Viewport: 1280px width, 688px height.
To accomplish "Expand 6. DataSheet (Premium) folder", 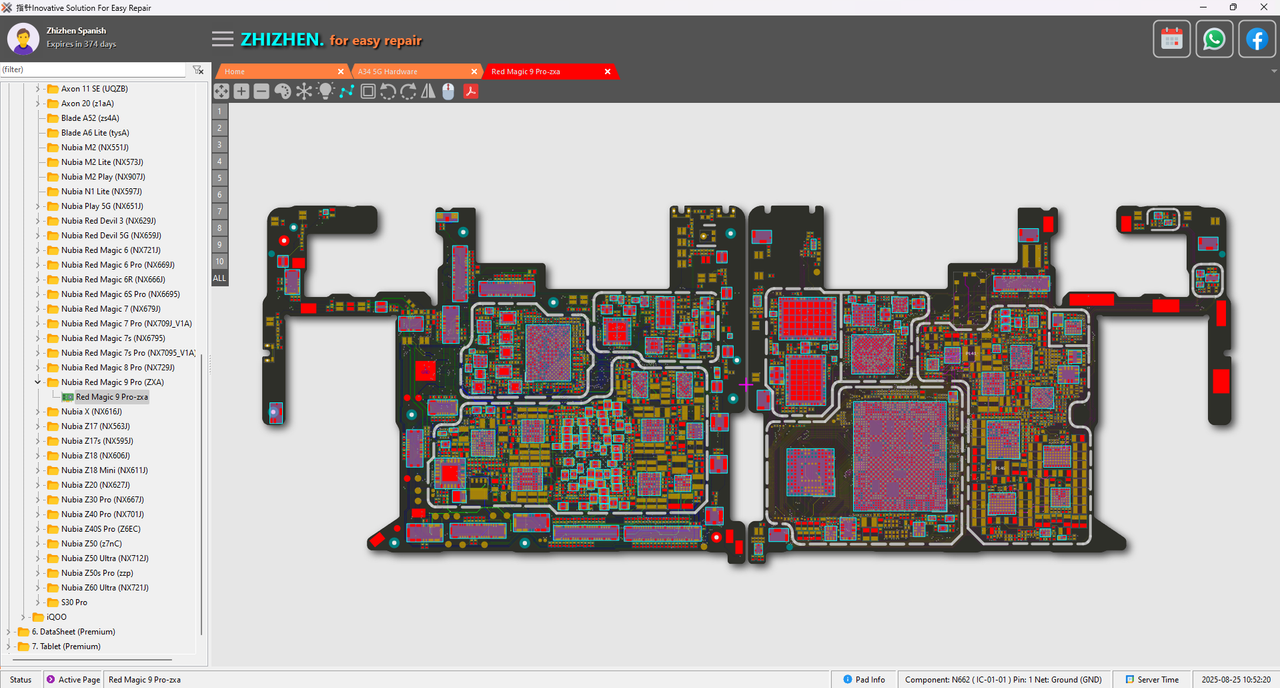I will tap(10, 632).
